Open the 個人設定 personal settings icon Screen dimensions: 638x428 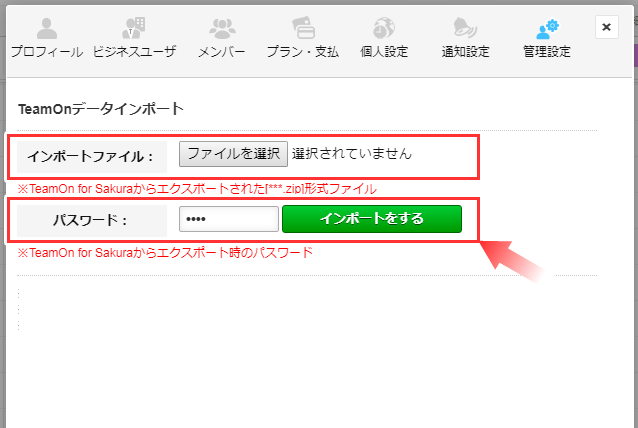click(x=384, y=28)
